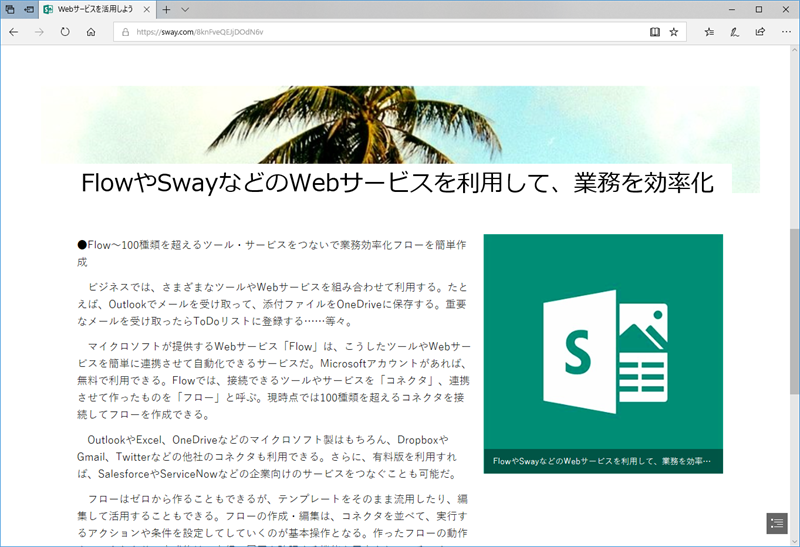The width and height of the screenshot is (800, 547).
Task: Click the forward navigation arrow
Action: click(39, 32)
